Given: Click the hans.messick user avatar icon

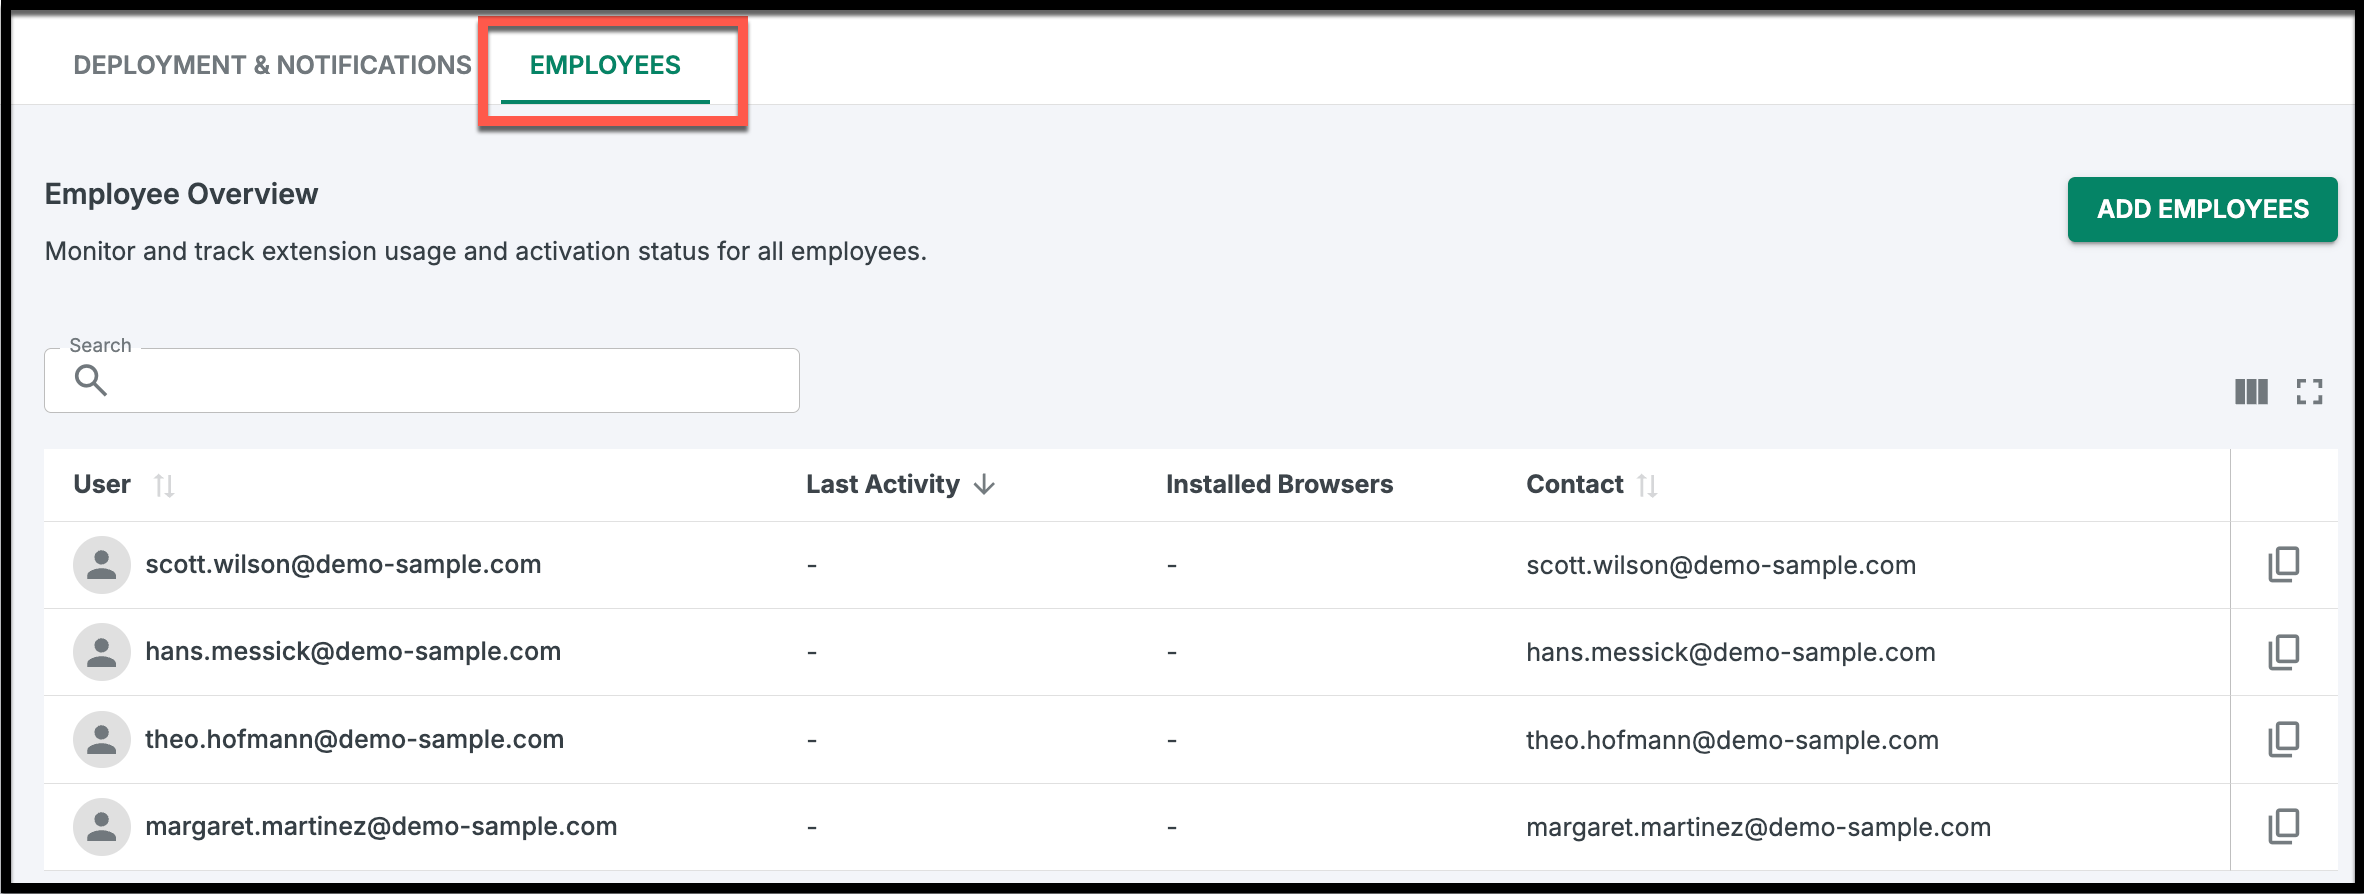Looking at the screenshot, I should coord(101,651).
